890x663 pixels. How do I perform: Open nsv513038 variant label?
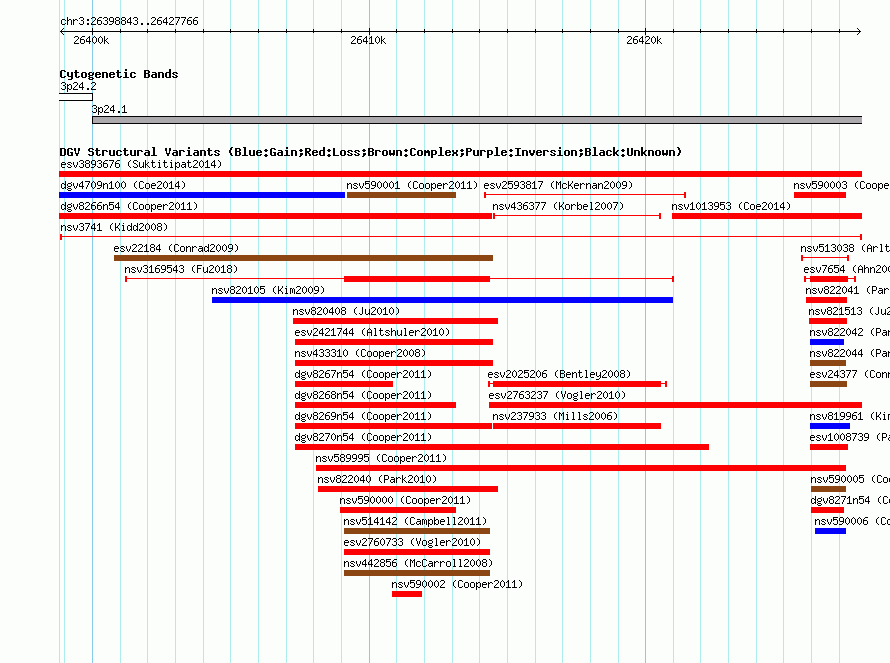coord(845,248)
